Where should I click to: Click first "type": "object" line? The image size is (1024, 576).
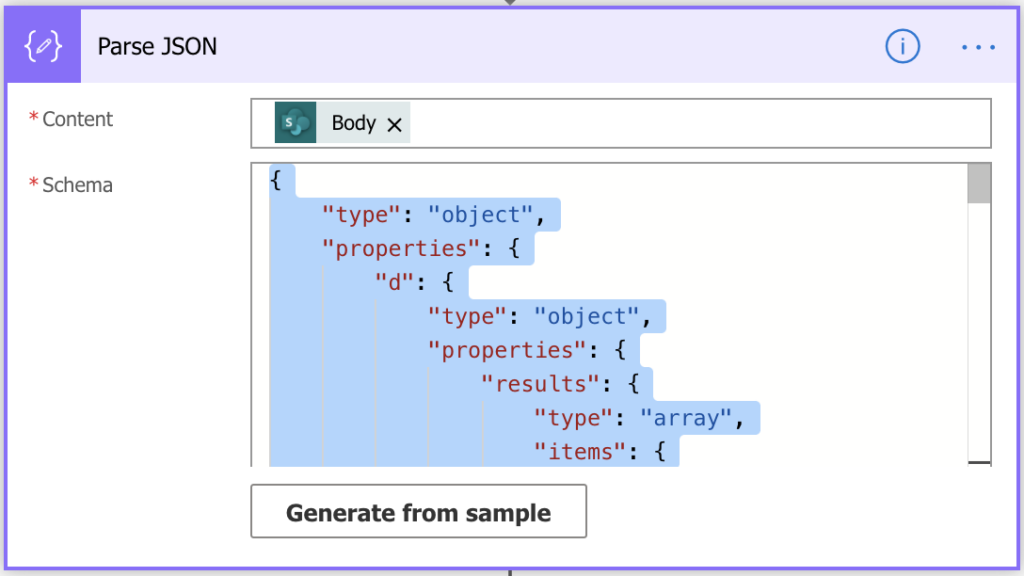click(433, 215)
